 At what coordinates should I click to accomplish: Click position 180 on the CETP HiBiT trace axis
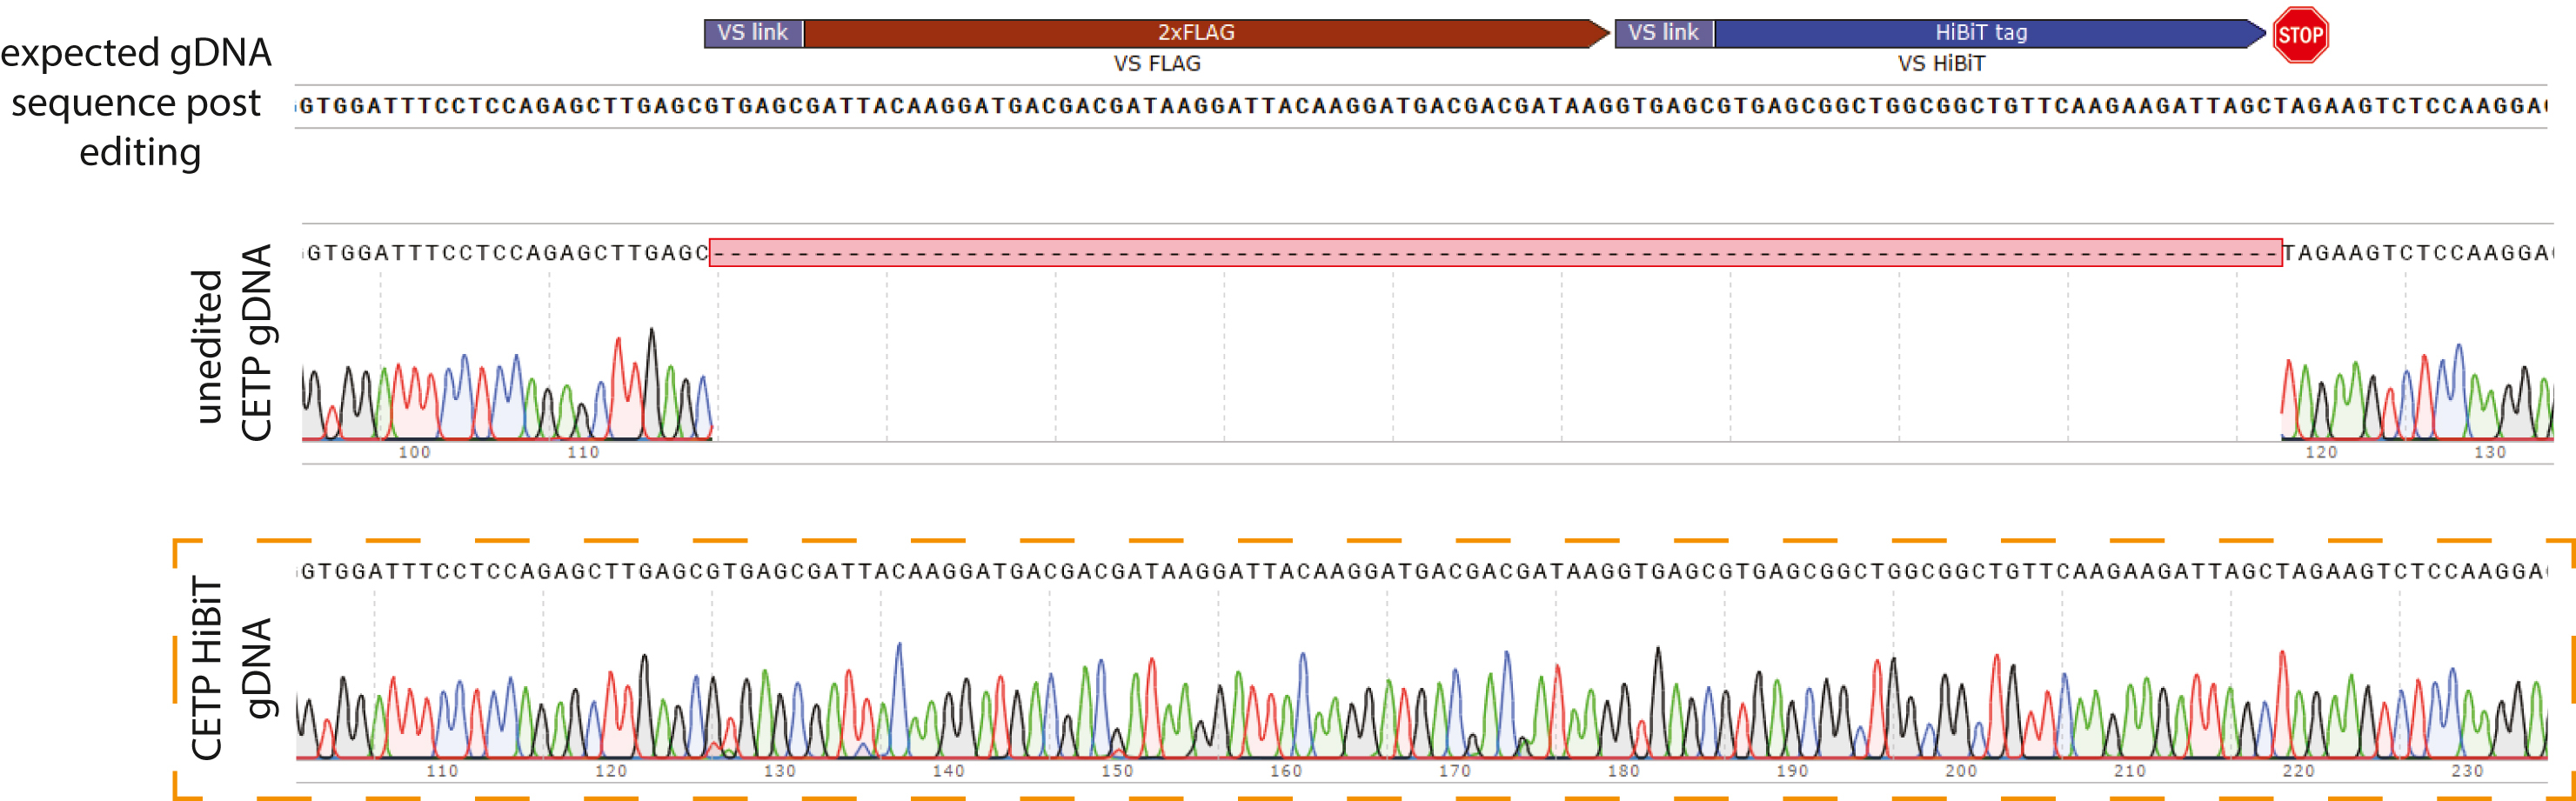click(x=1623, y=771)
